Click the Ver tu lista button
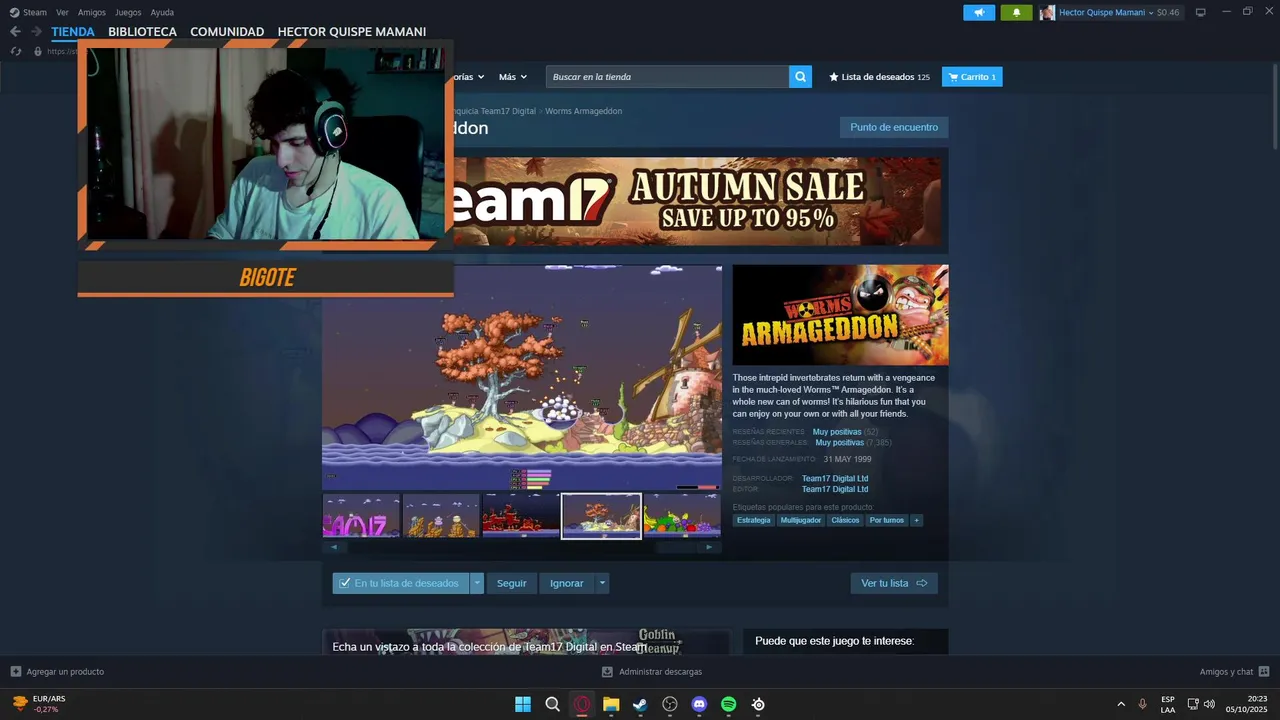1280x720 pixels. [894, 583]
